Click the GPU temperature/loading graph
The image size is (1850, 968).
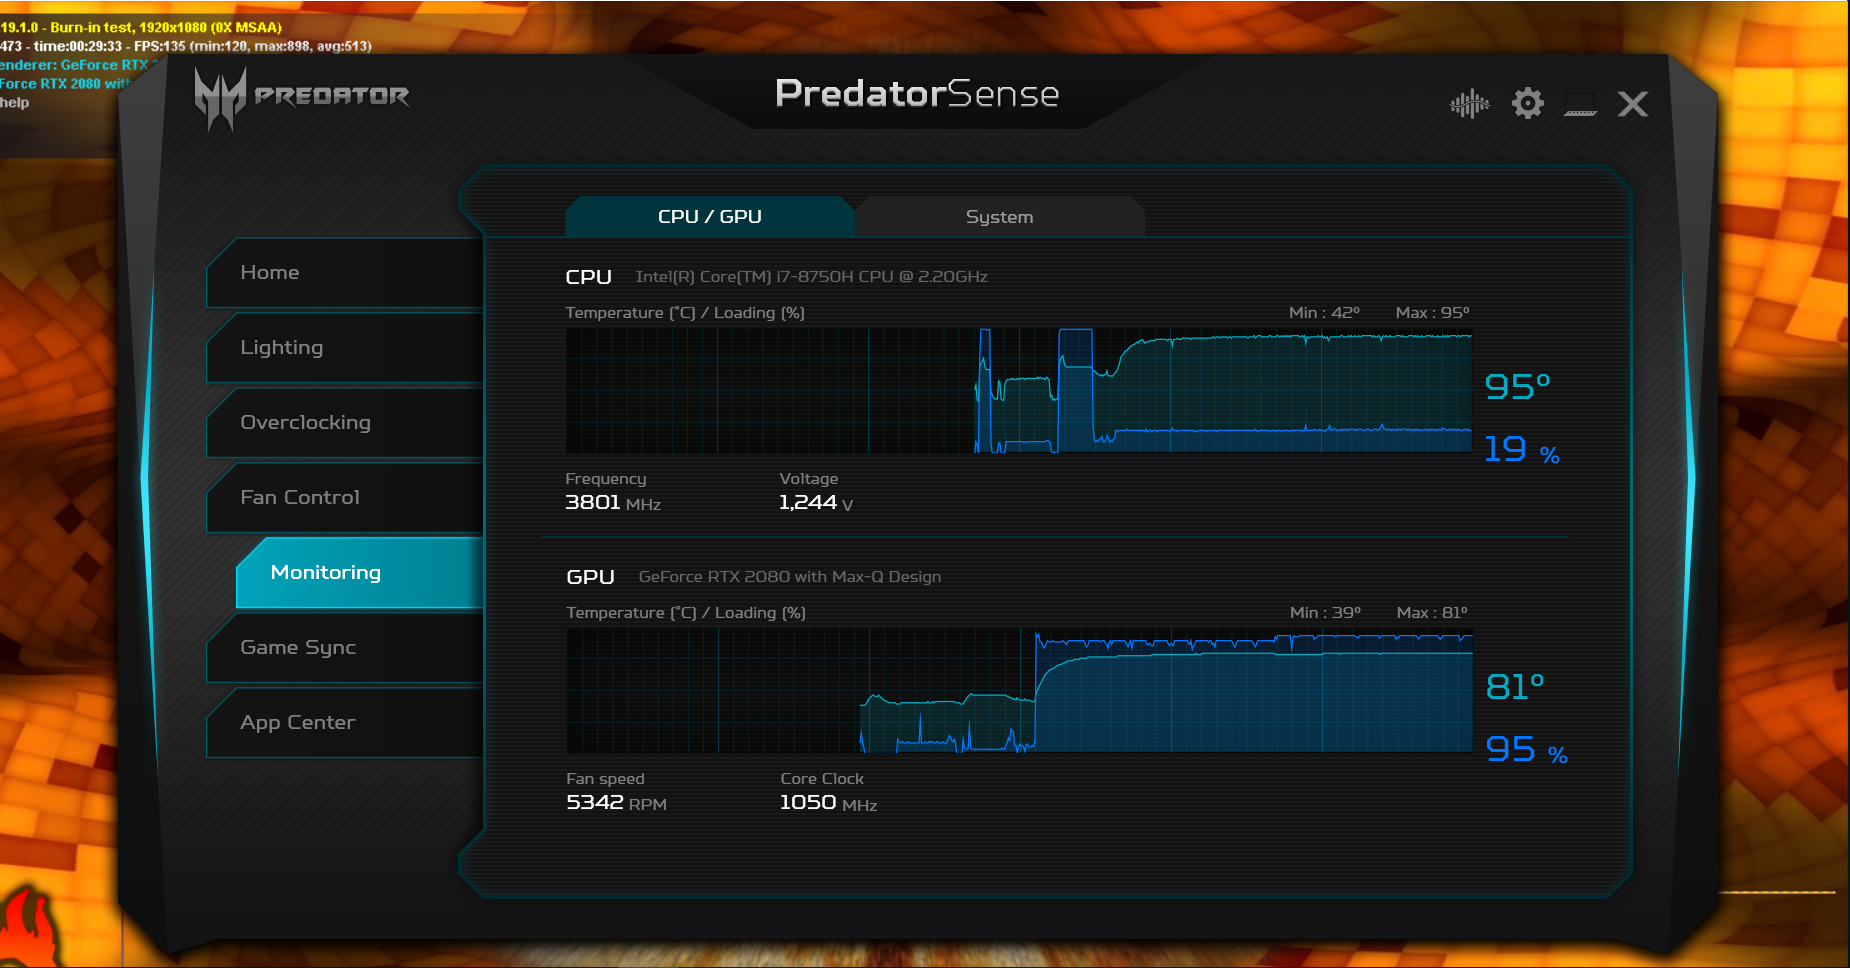(1020, 690)
